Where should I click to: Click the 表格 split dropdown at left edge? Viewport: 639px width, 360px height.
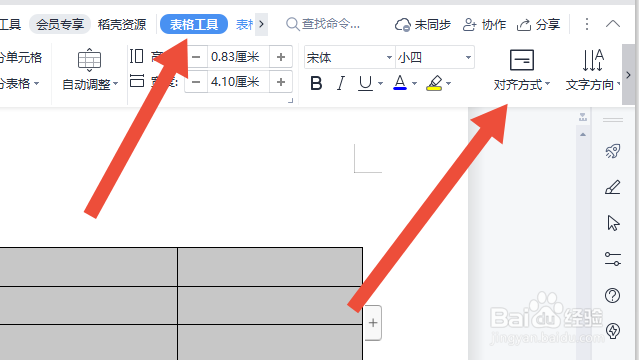[x=20, y=84]
